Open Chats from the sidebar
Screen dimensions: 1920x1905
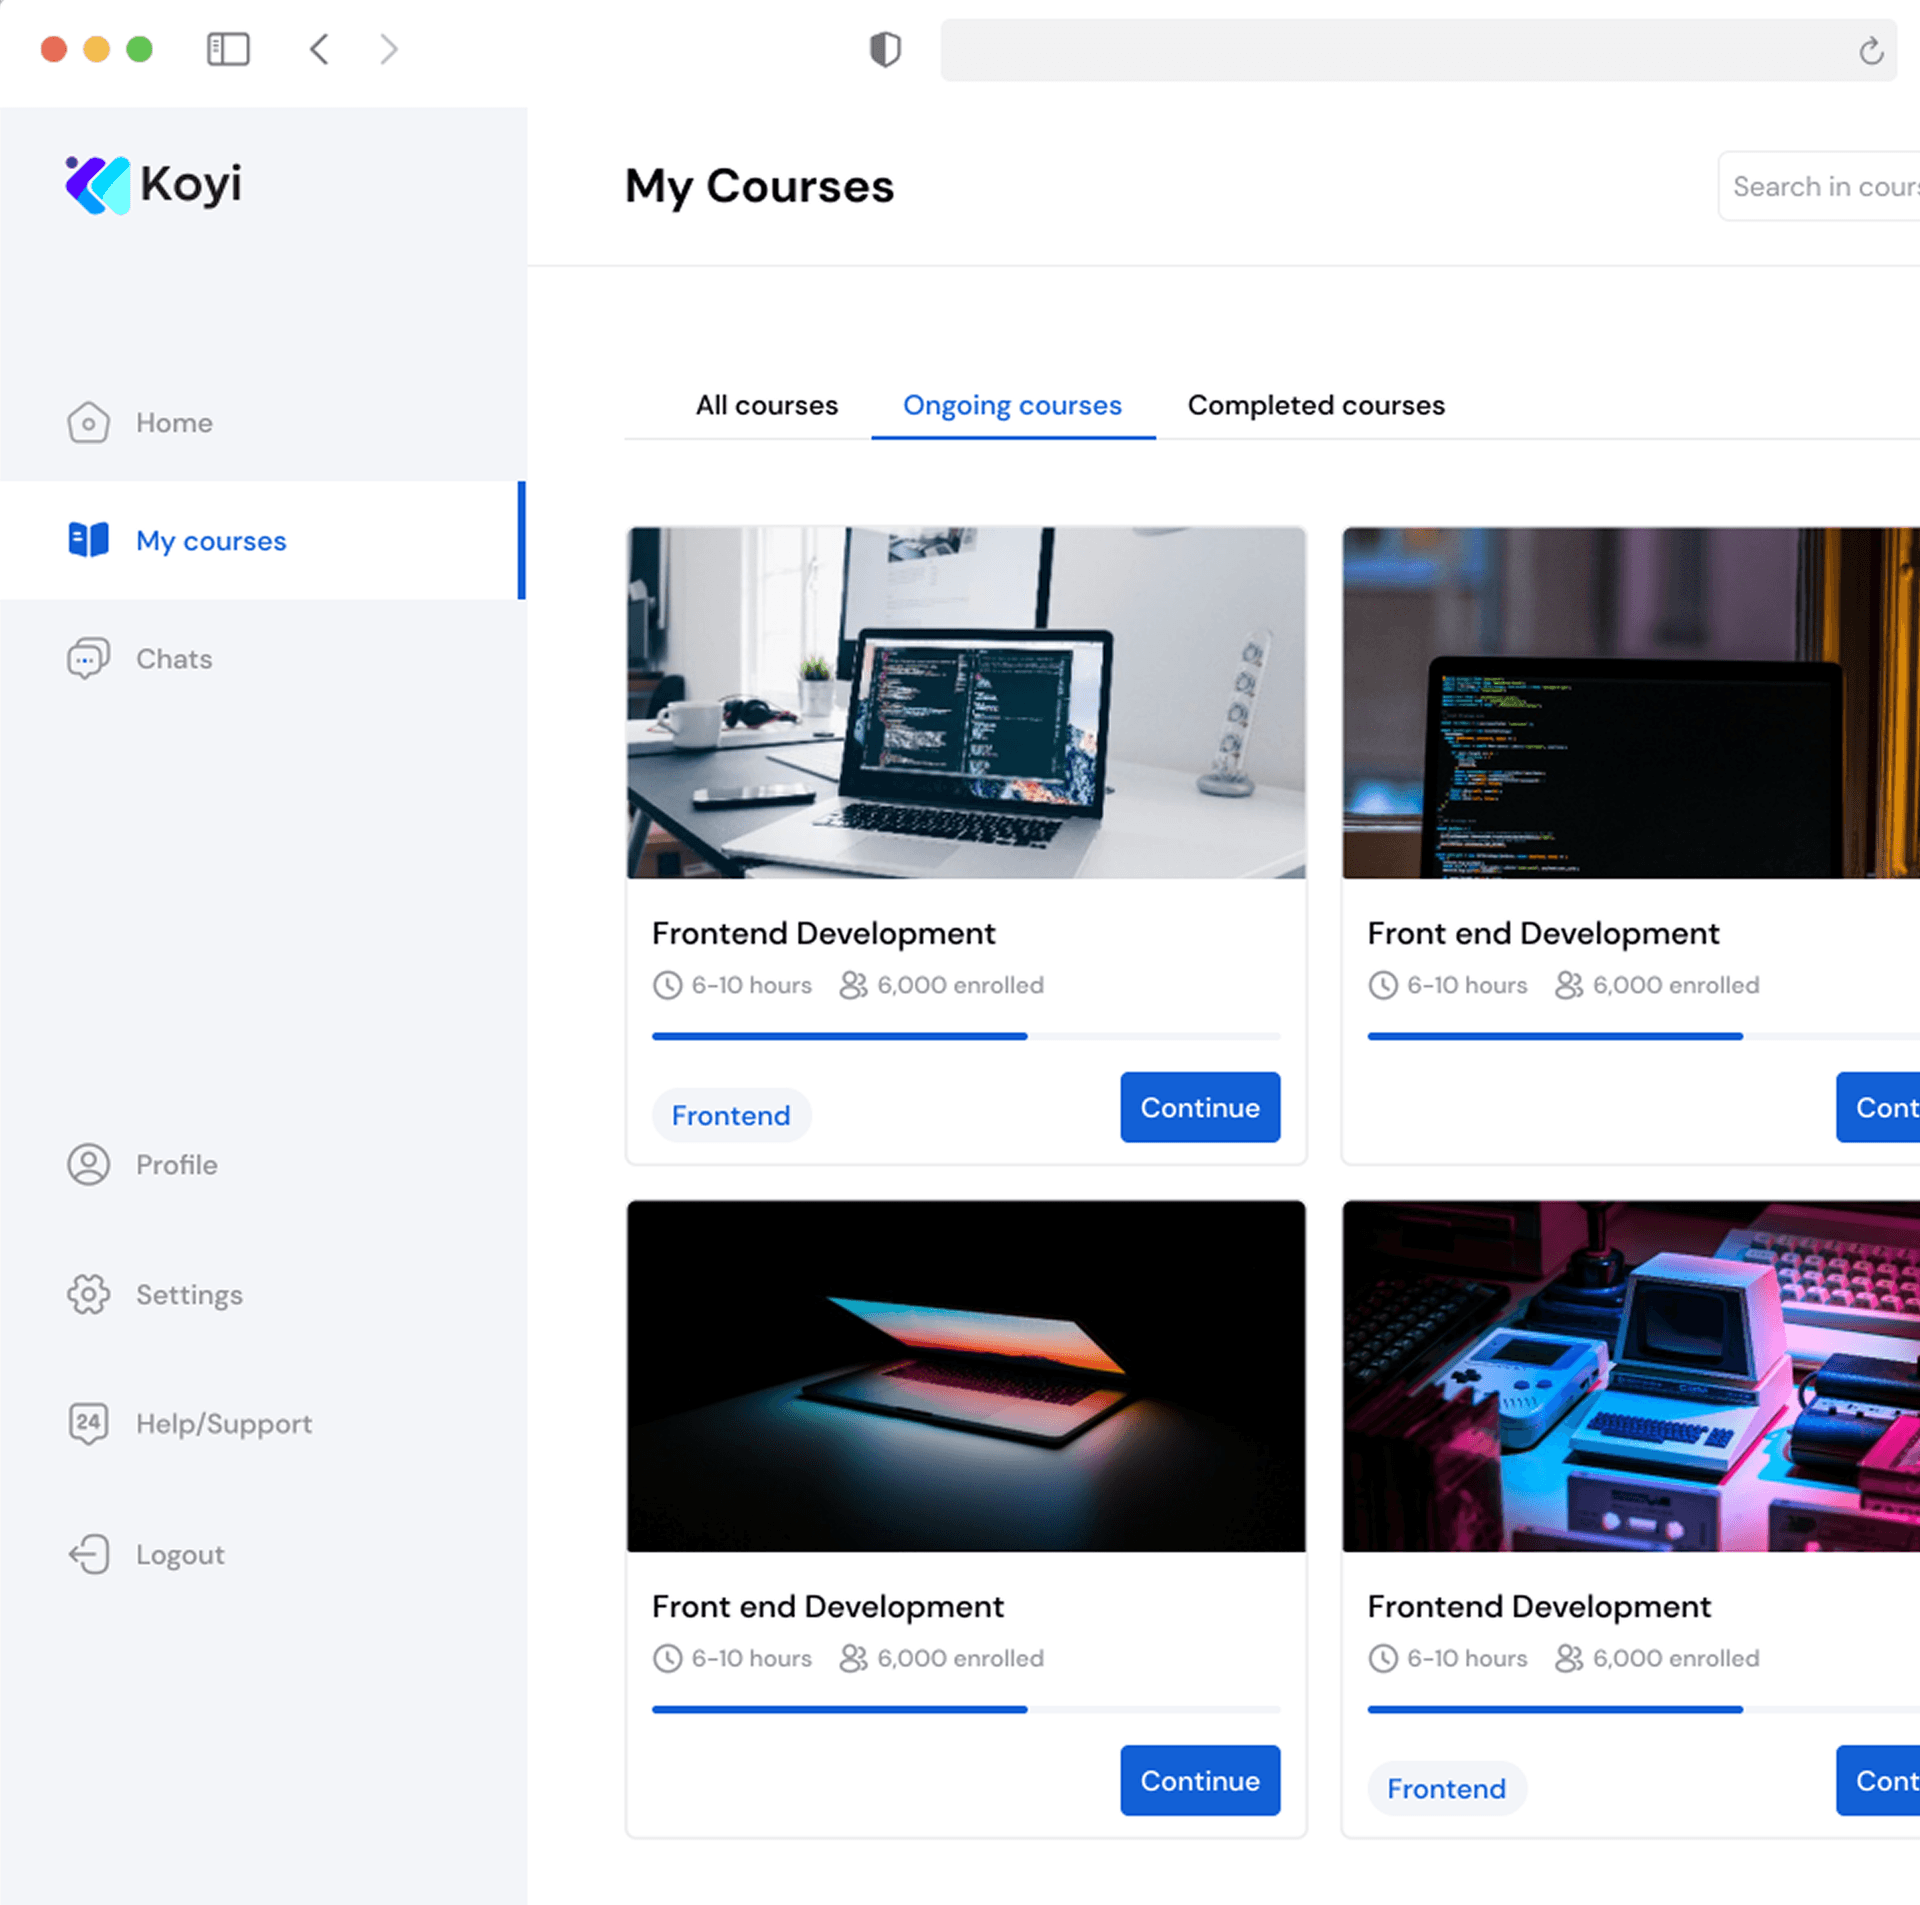point(88,658)
